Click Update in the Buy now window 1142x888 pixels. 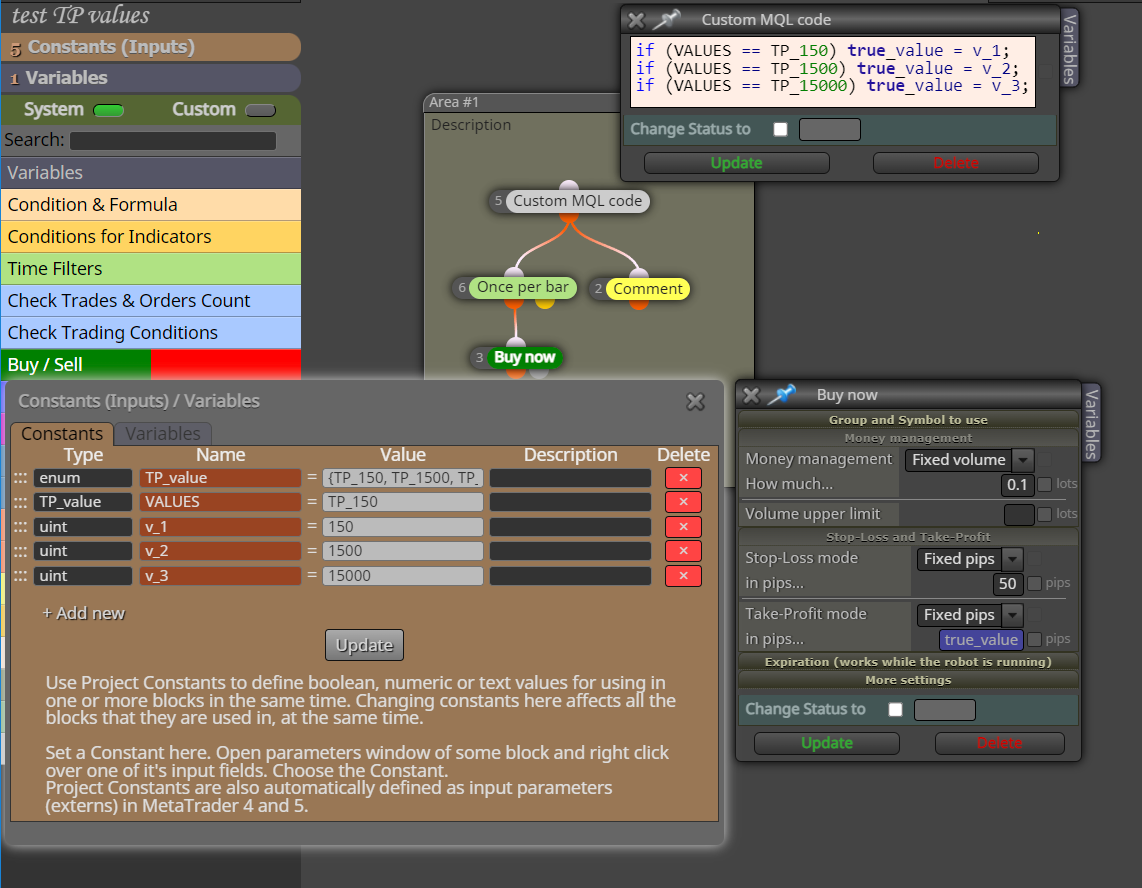click(827, 743)
